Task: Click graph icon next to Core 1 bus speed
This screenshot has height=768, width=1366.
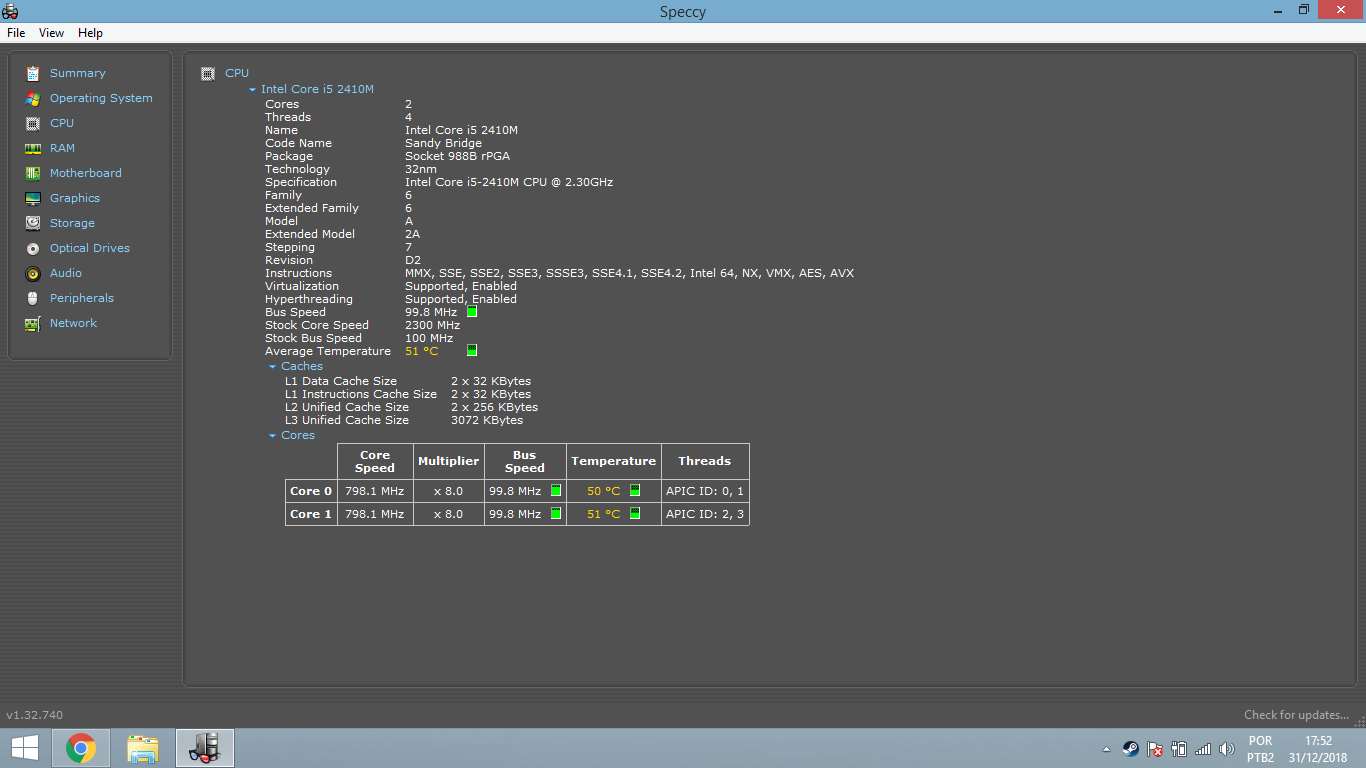Action: [x=556, y=514]
